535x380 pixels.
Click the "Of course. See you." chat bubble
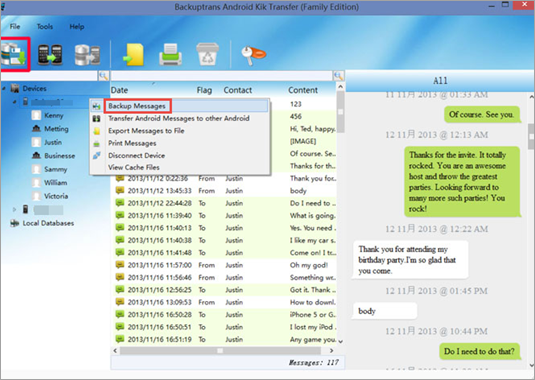coord(482,115)
